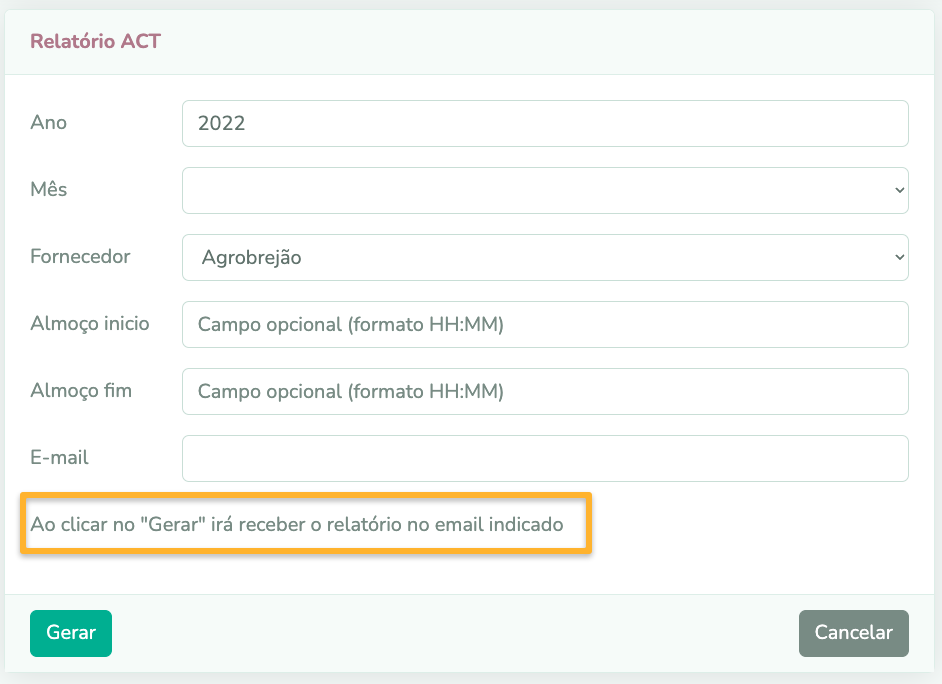Viewport: 942px width, 684px height.
Task: Select the Agrobrejão value text
Action: click(252, 258)
